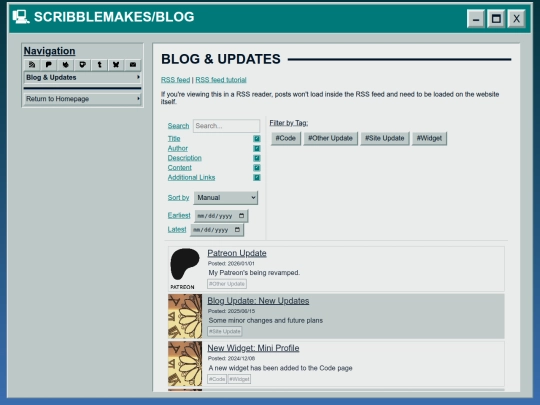Screen dimensions: 540x405
Task: Minimize the SCRIBBLEMAKES/BLOG window
Action: (x=476, y=19)
